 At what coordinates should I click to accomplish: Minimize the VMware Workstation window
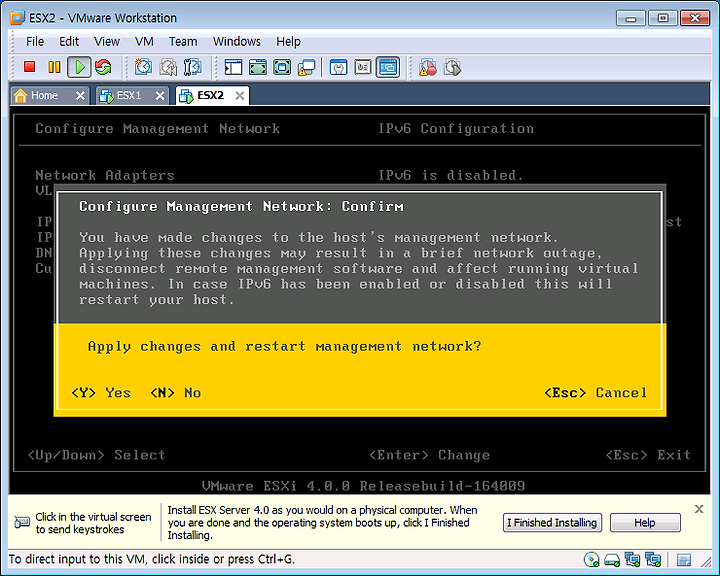[631, 18]
